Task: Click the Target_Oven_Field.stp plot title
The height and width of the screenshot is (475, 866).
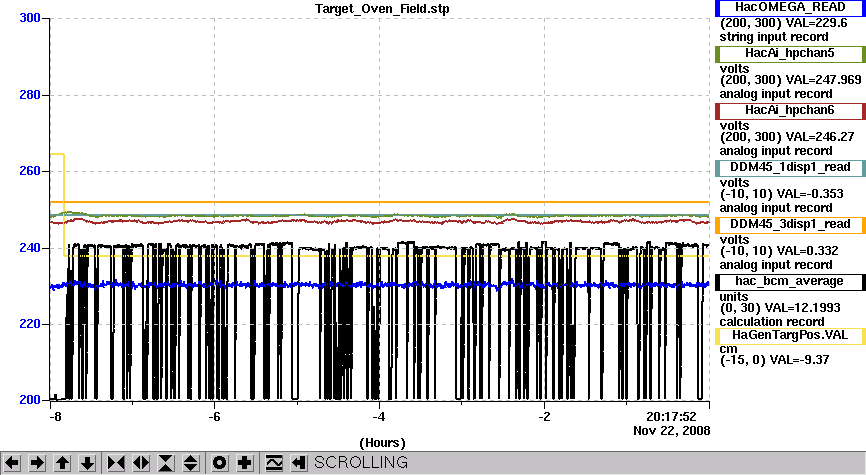Action: point(382,9)
